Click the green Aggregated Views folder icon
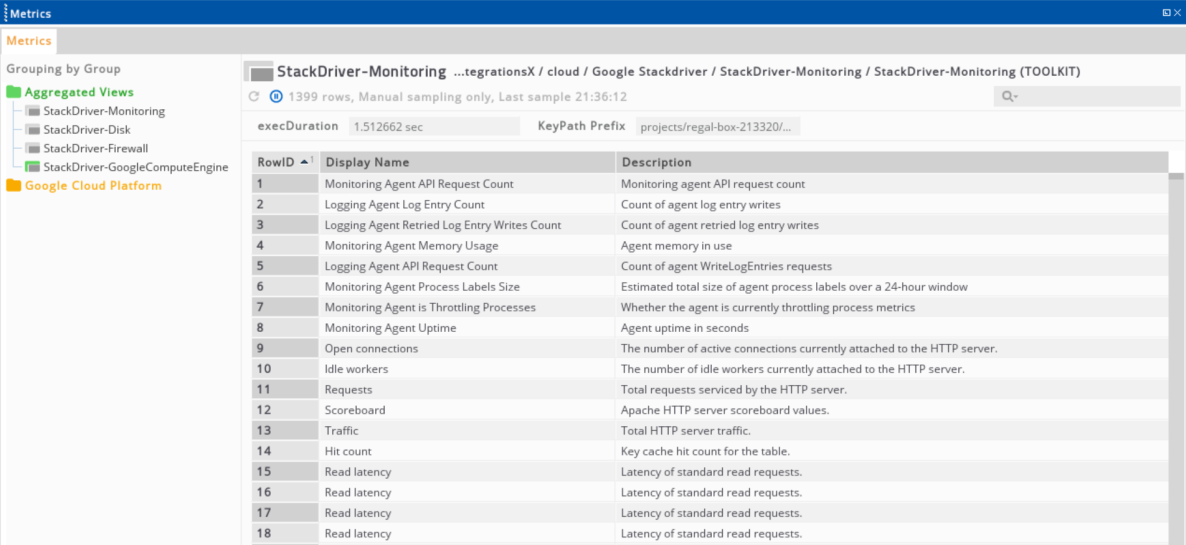Screen dimensions: 1186x545 (14, 92)
